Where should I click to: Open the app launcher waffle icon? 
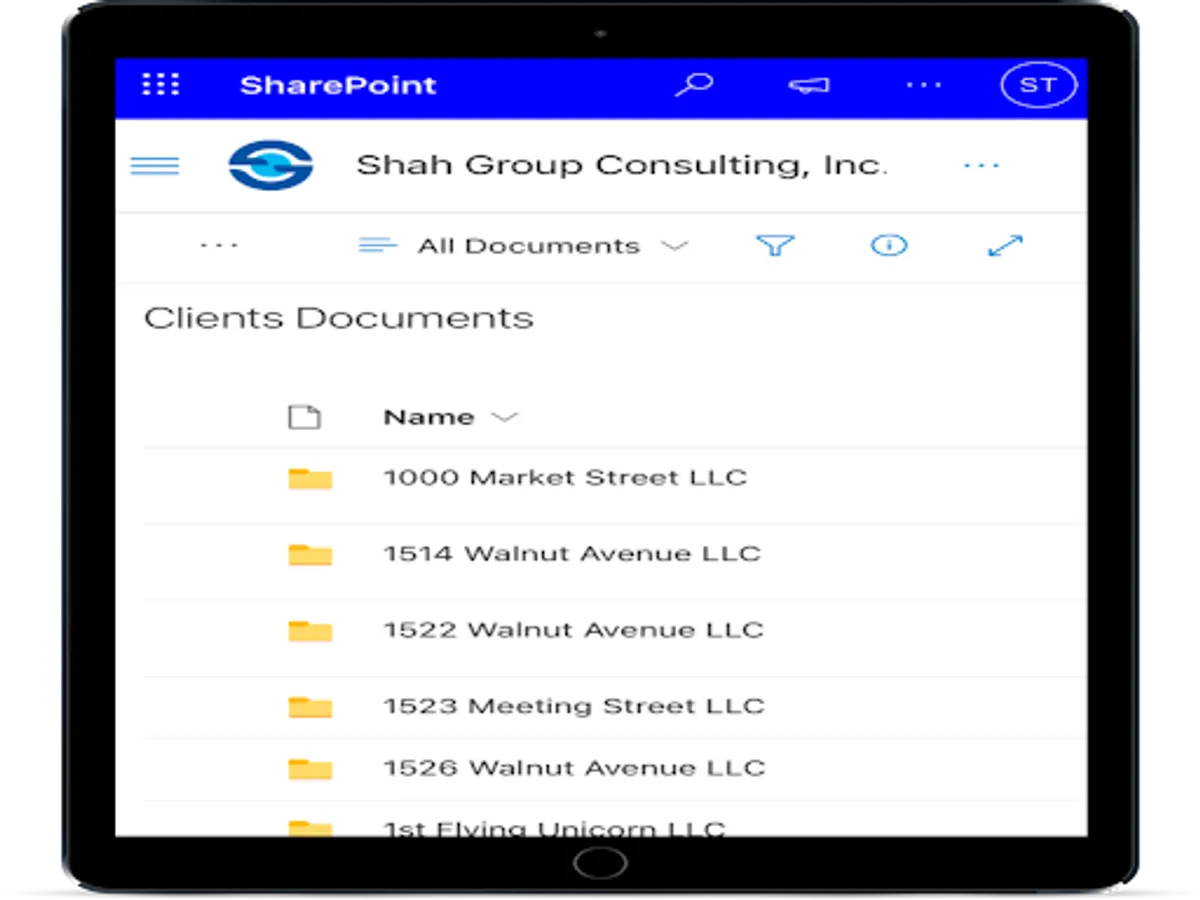click(161, 85)
